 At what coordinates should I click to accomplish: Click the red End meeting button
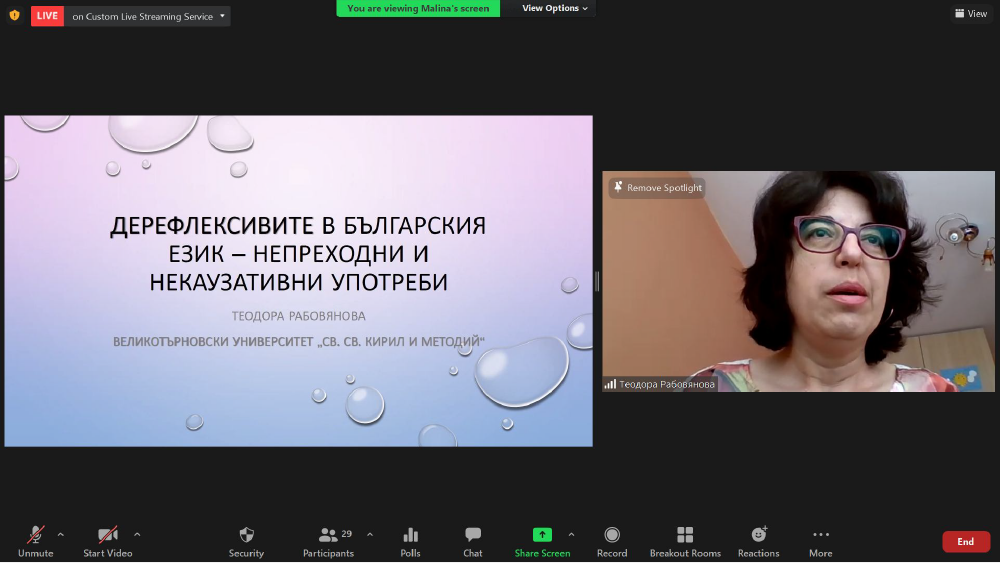(965, 541)
